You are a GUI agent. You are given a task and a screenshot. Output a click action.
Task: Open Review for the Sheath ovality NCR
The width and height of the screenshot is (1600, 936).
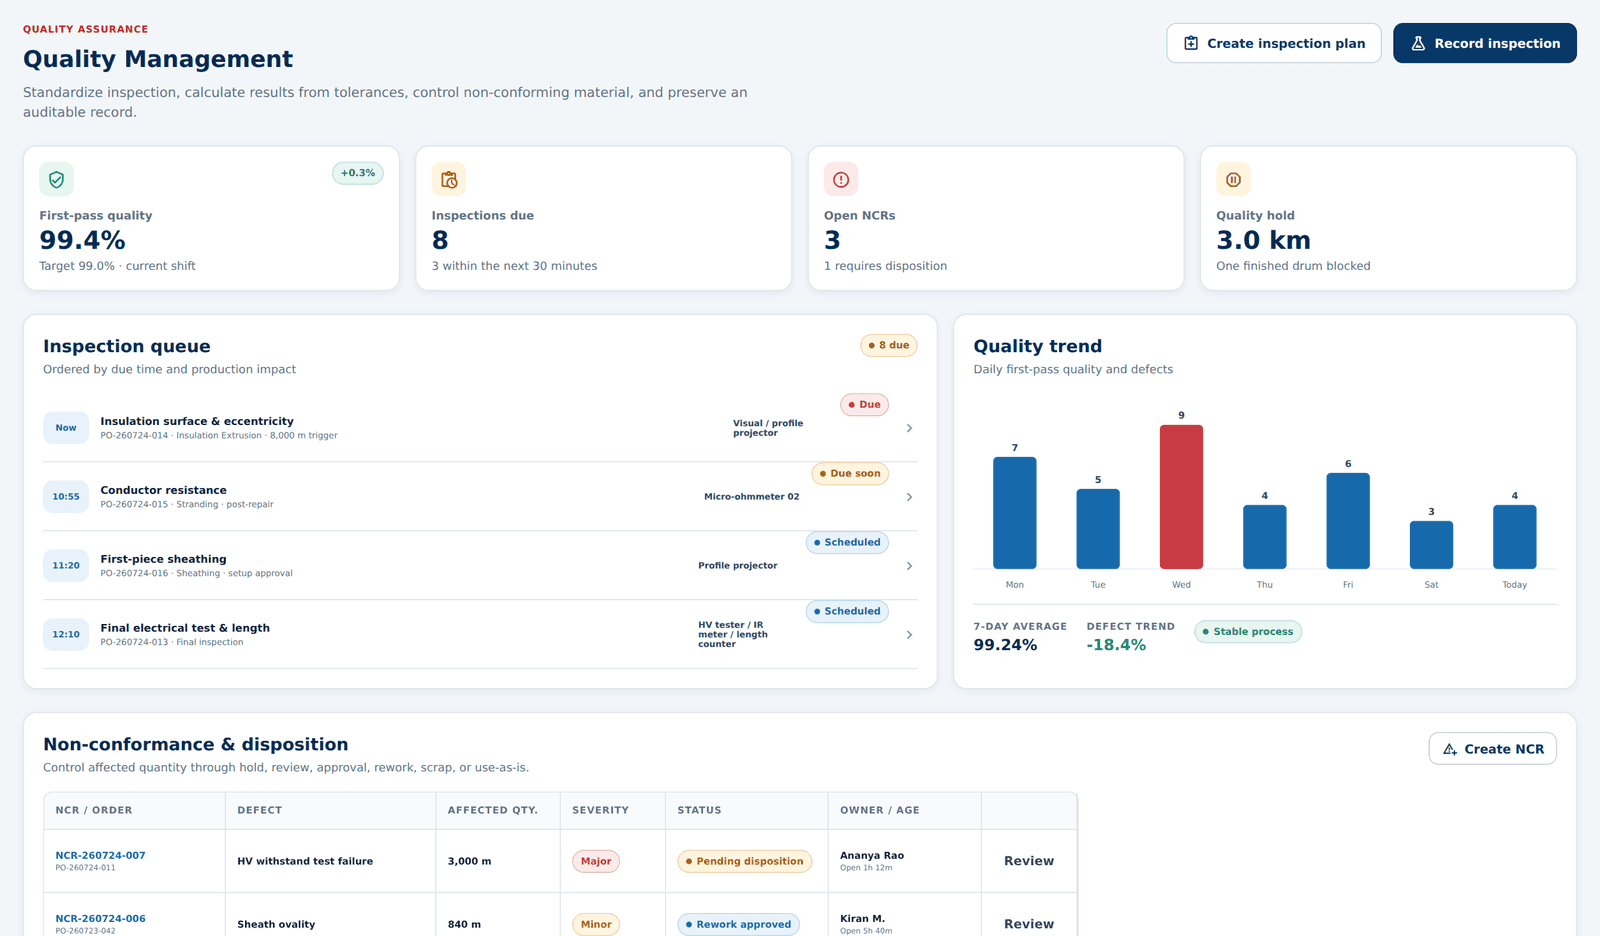[1029, 924]
